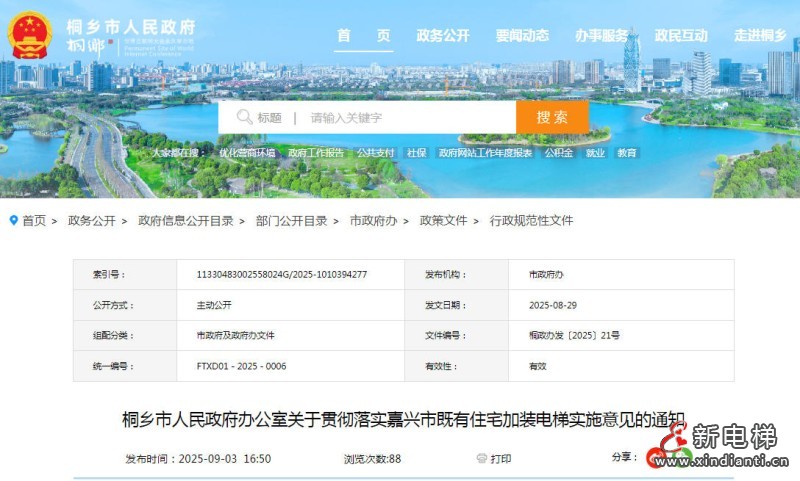The height and width of the screenshot is (481, 800).
Task: Click the magnifier icon in search box
Action: click(x=244, y=117)
